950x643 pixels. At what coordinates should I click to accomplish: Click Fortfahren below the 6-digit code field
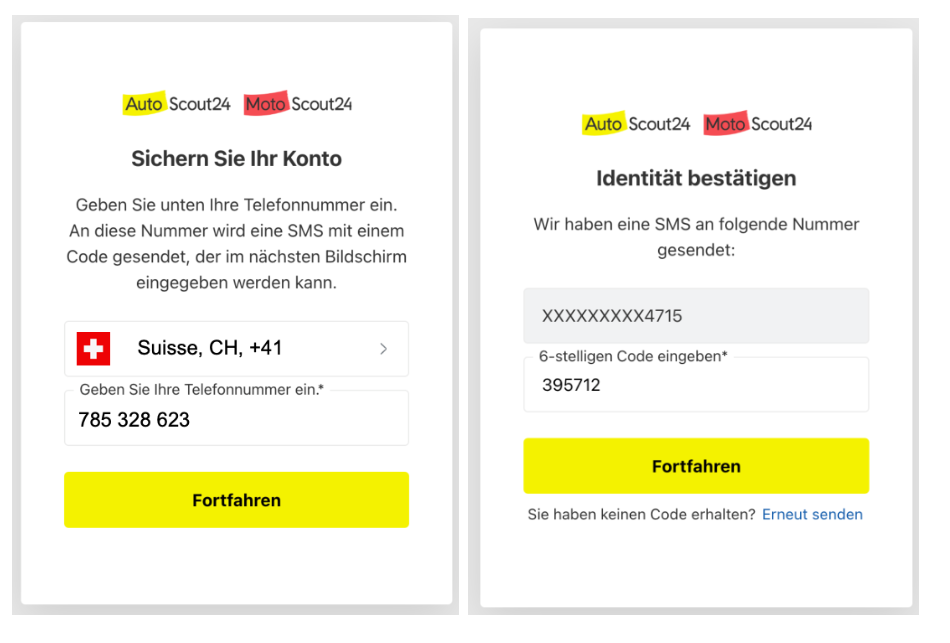[696, 466]
